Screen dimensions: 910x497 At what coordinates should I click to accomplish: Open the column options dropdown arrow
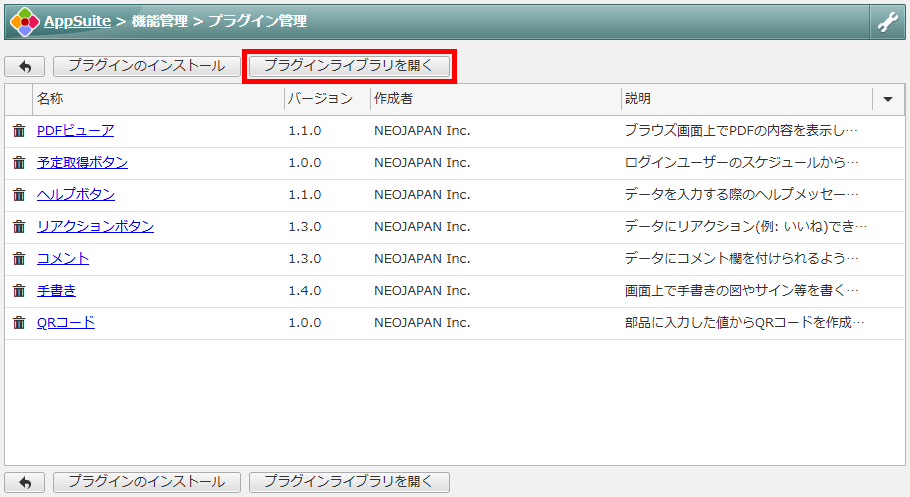pyautogui.click(x=887, y=99)
